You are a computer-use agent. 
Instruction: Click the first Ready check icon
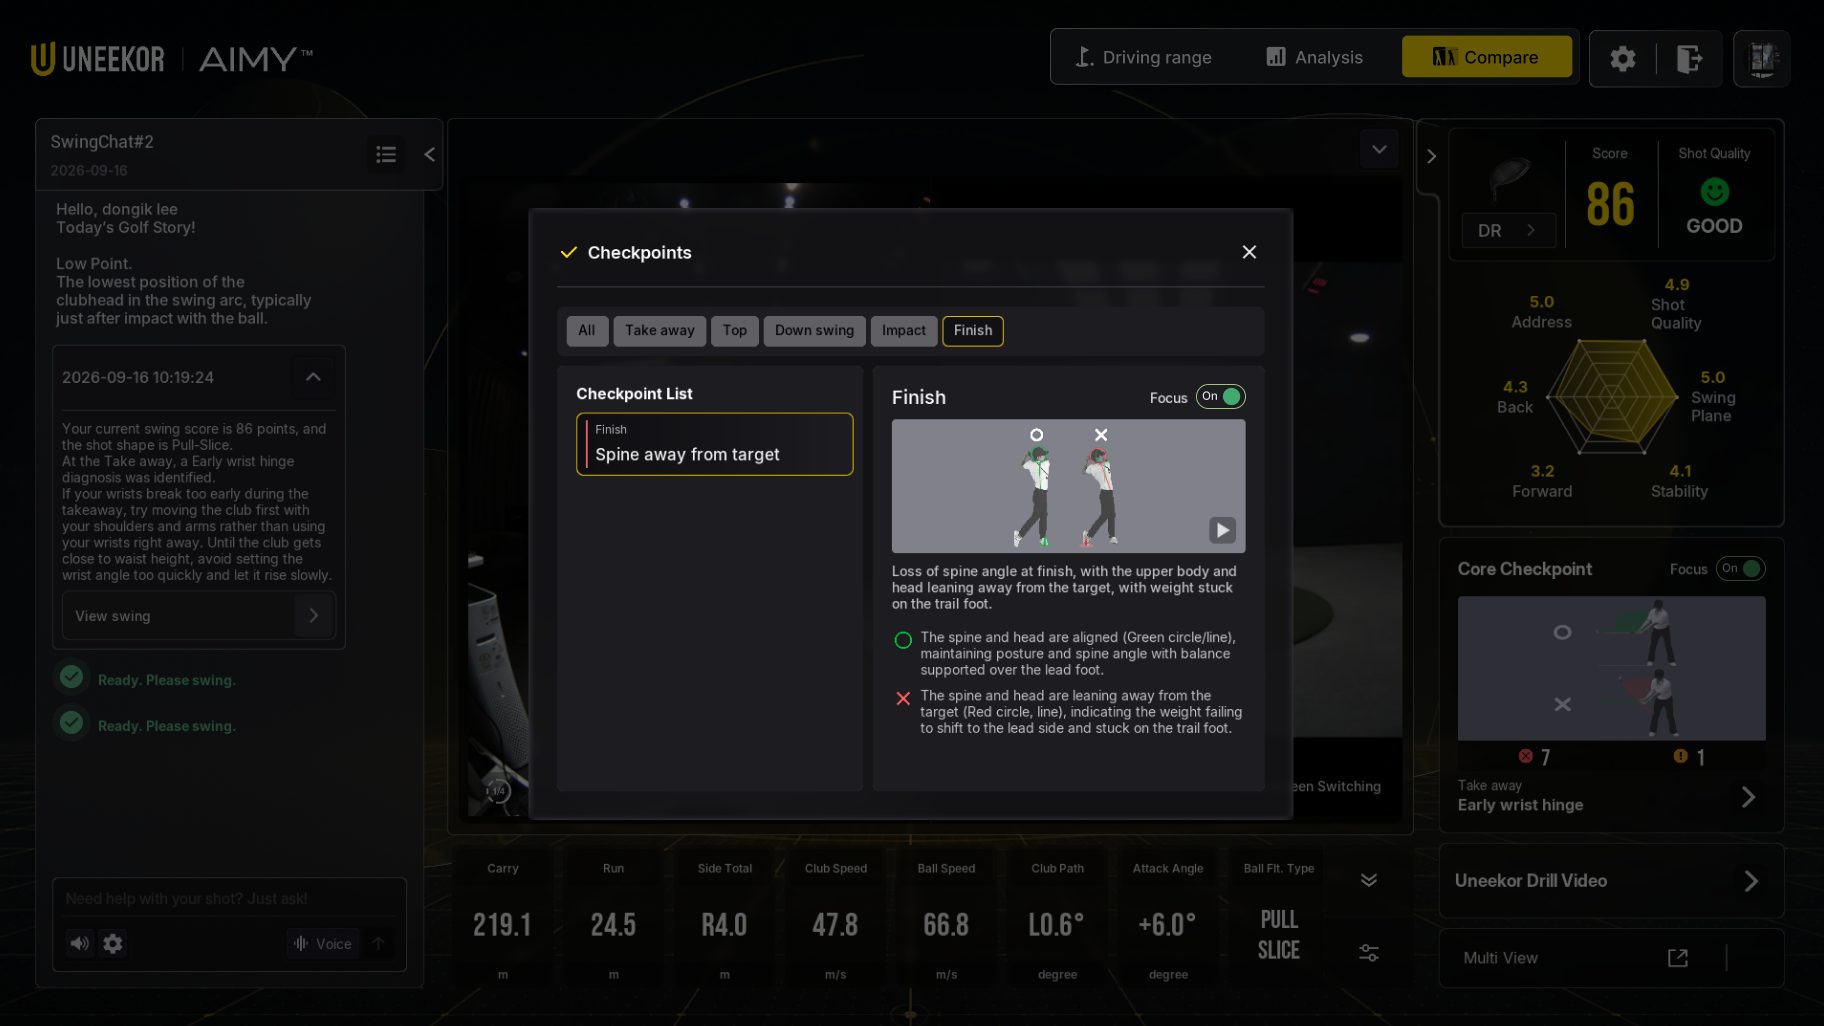71,677
